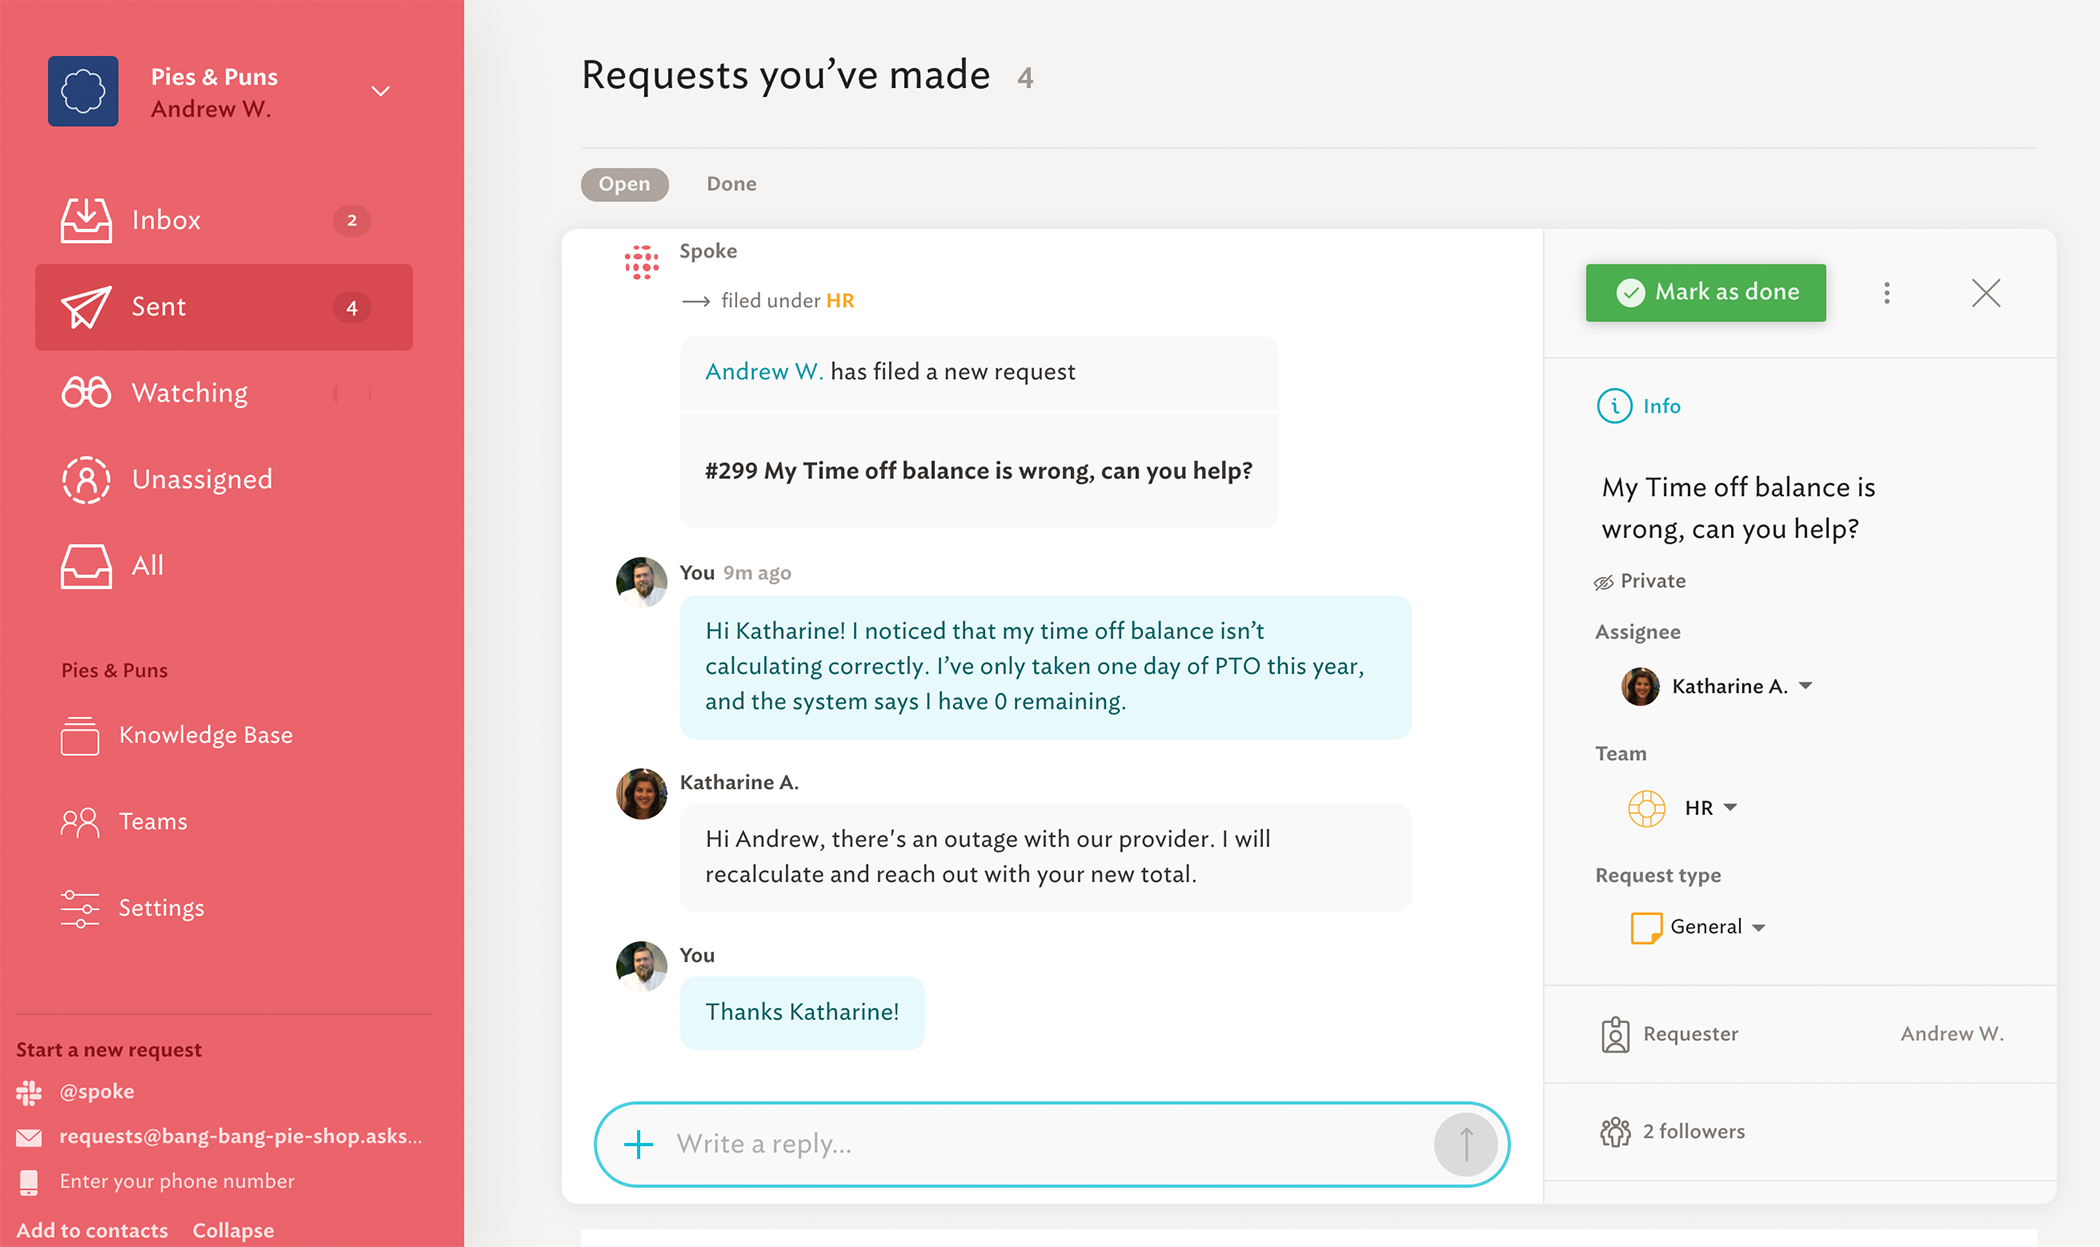Select the Open tab

(x=622, y=184)
